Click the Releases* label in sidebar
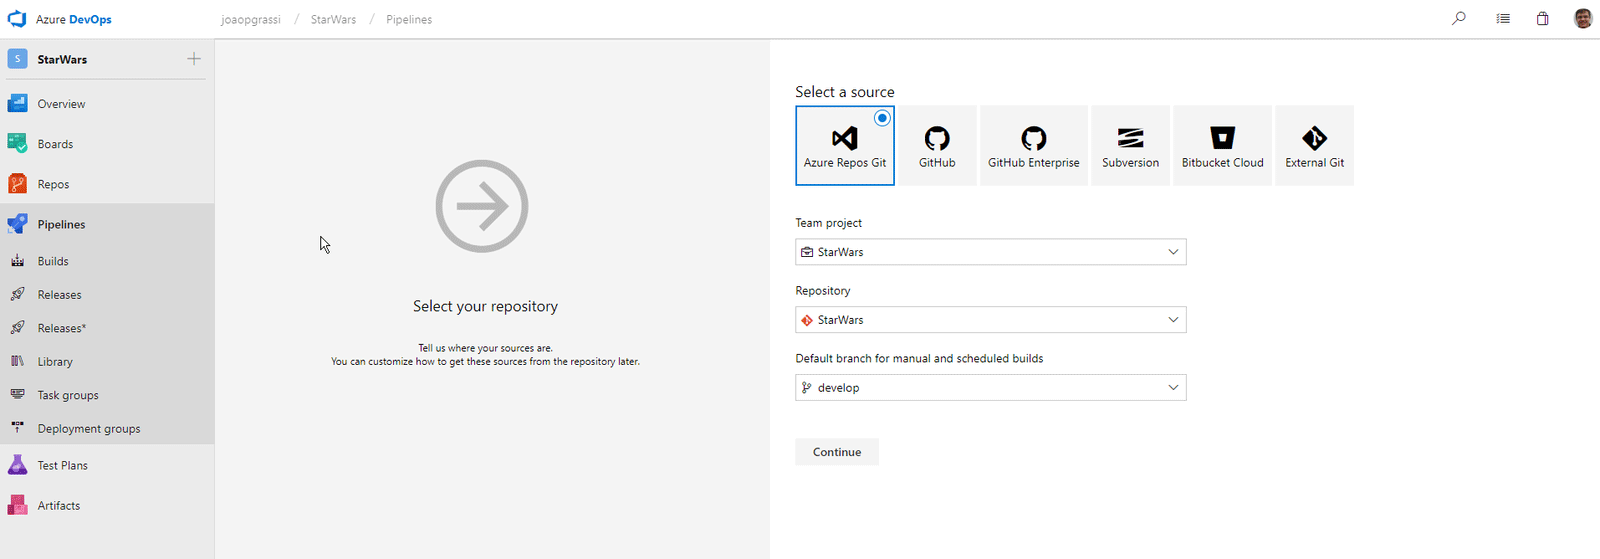This screenshot has height=559, width=1600. coord(62,328)
